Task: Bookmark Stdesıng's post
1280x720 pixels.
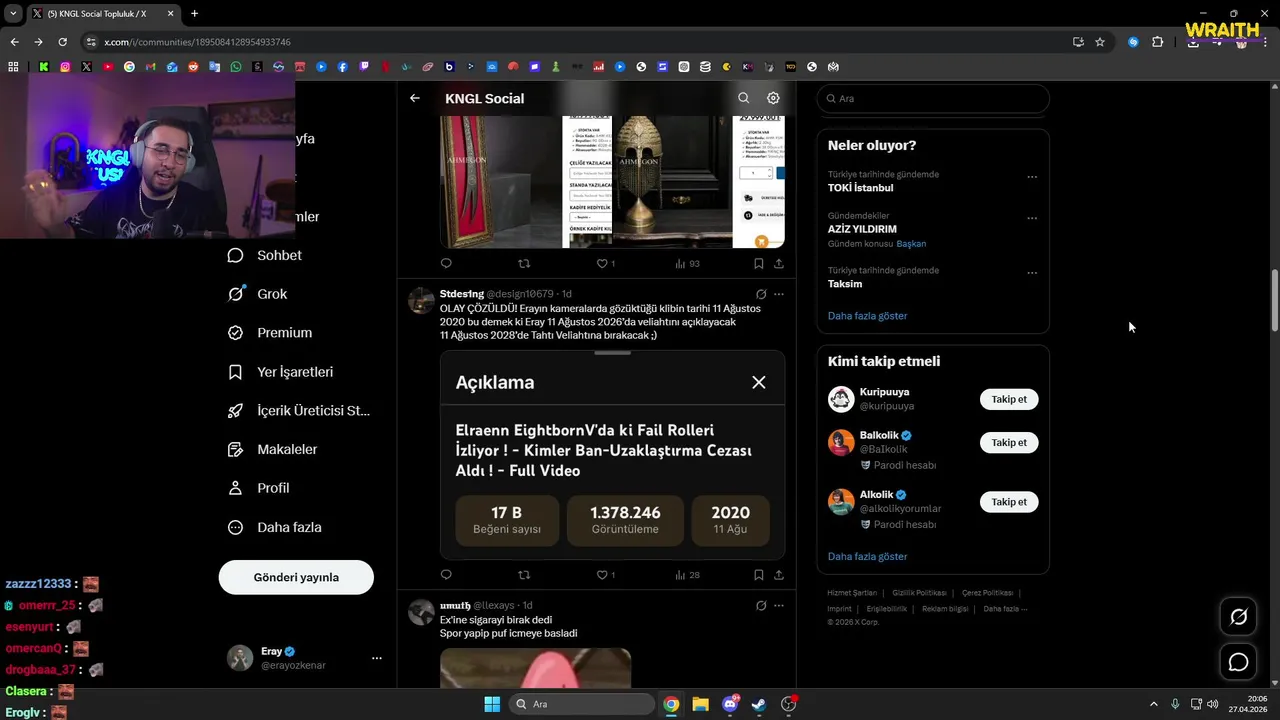Action: [758, 575]
